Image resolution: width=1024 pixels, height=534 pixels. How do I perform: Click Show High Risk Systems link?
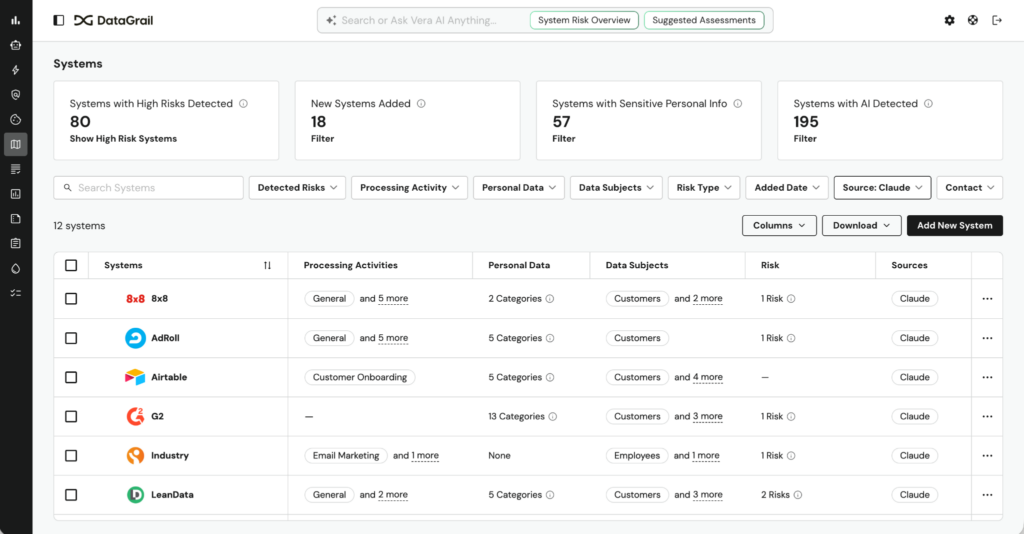(123, 138)
